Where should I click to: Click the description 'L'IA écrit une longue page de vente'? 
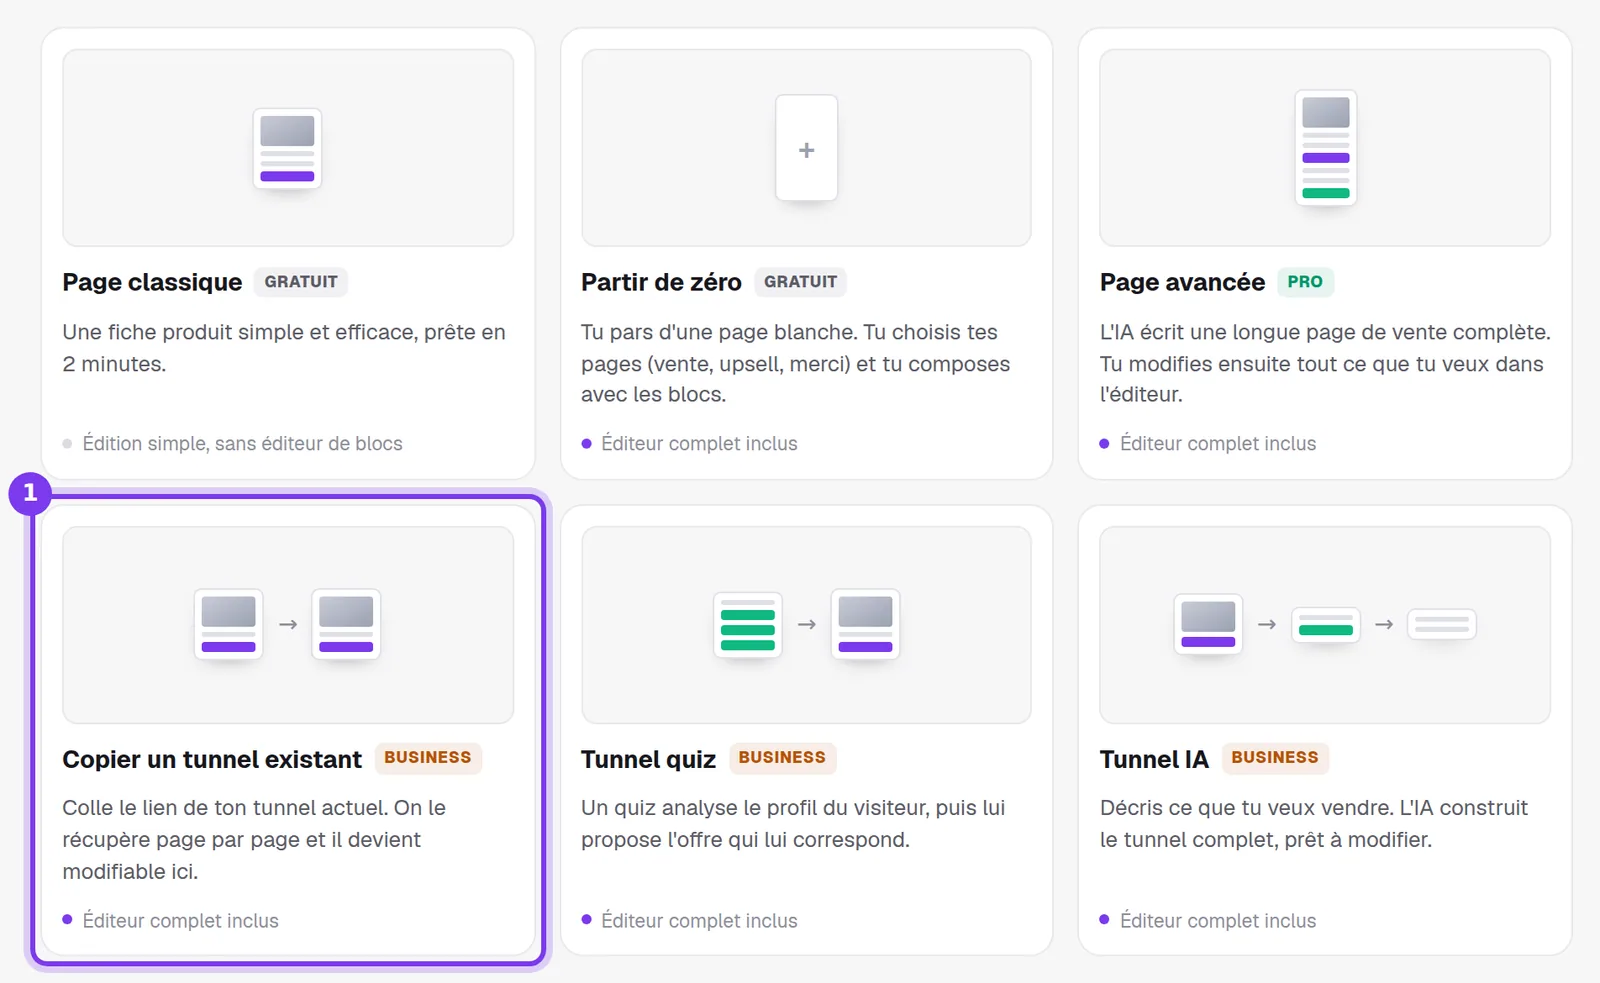tap(1325, 363)
